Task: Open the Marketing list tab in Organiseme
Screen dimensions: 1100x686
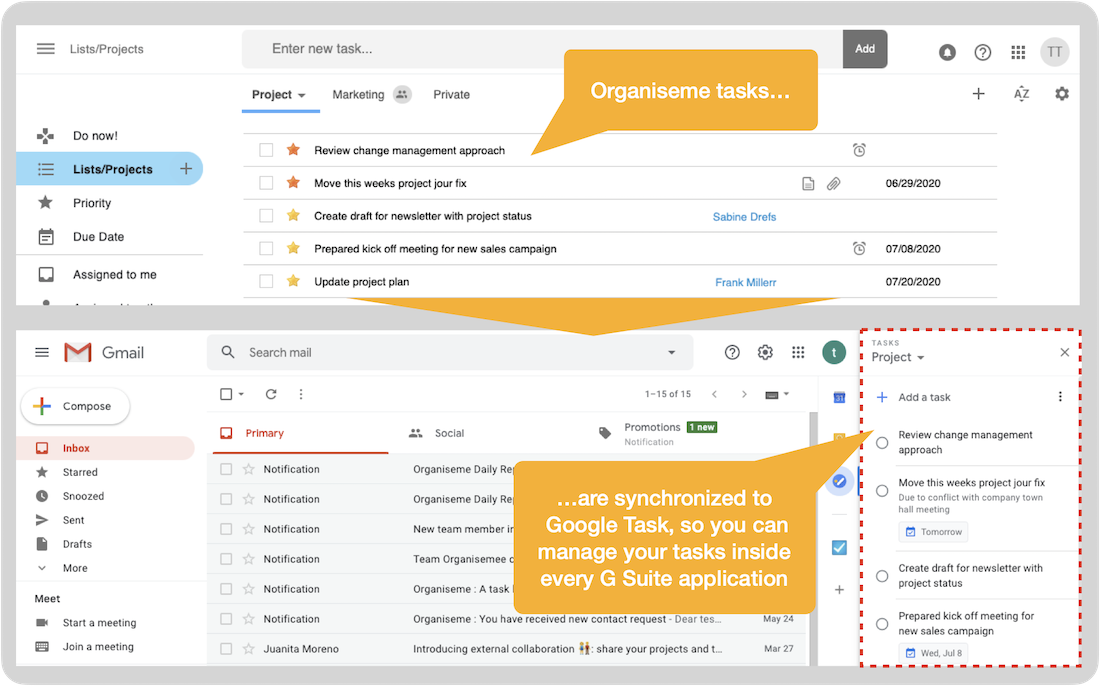Action: pos(356,94)
